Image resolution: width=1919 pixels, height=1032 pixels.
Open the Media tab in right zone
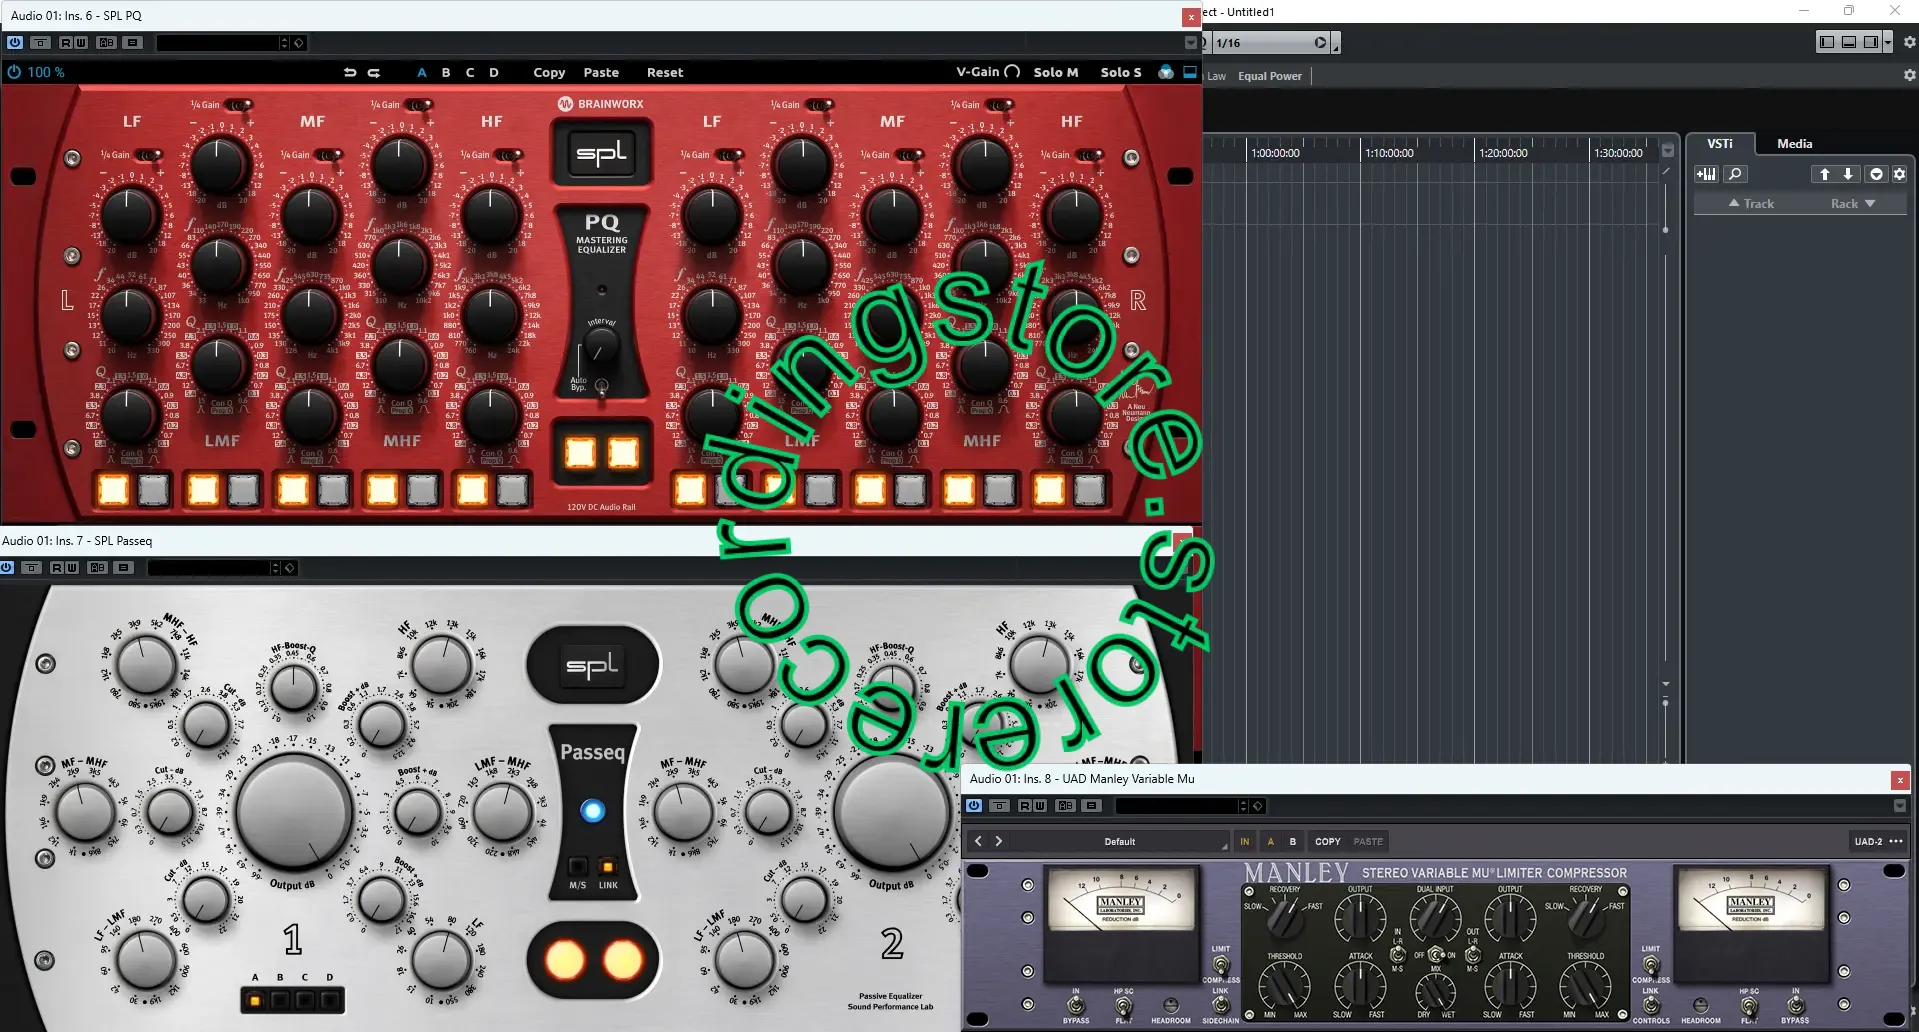click(1794, 143)
